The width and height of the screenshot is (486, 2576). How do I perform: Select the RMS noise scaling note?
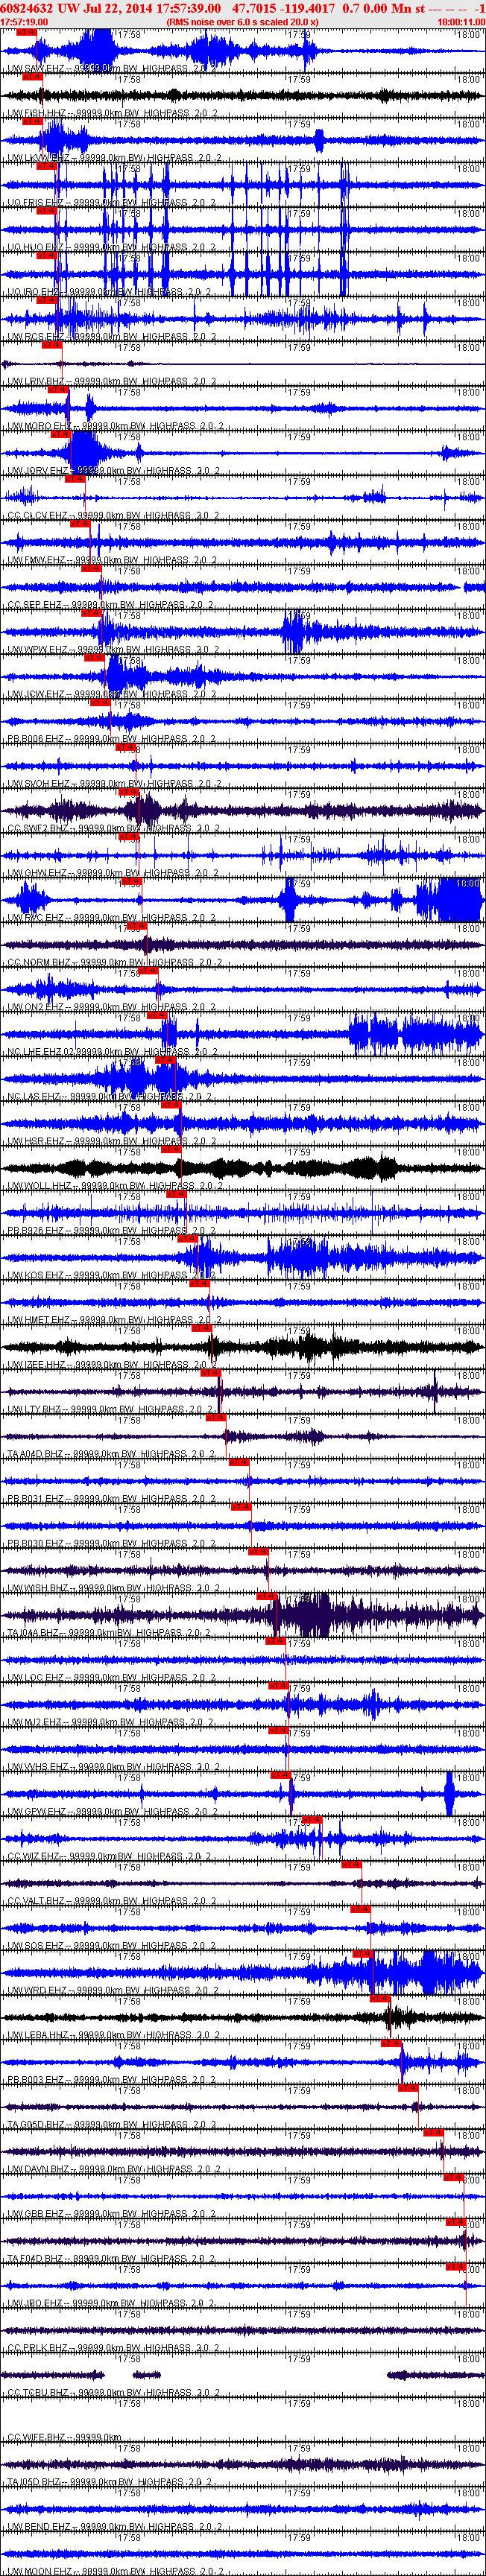(243, 21)
